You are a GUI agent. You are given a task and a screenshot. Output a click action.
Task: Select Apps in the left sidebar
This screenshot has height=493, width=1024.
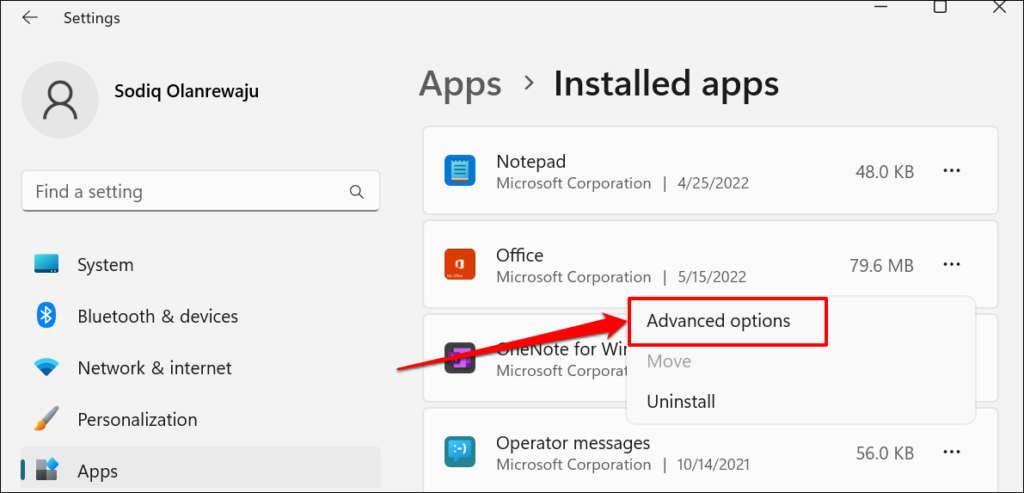pos(98,471)
